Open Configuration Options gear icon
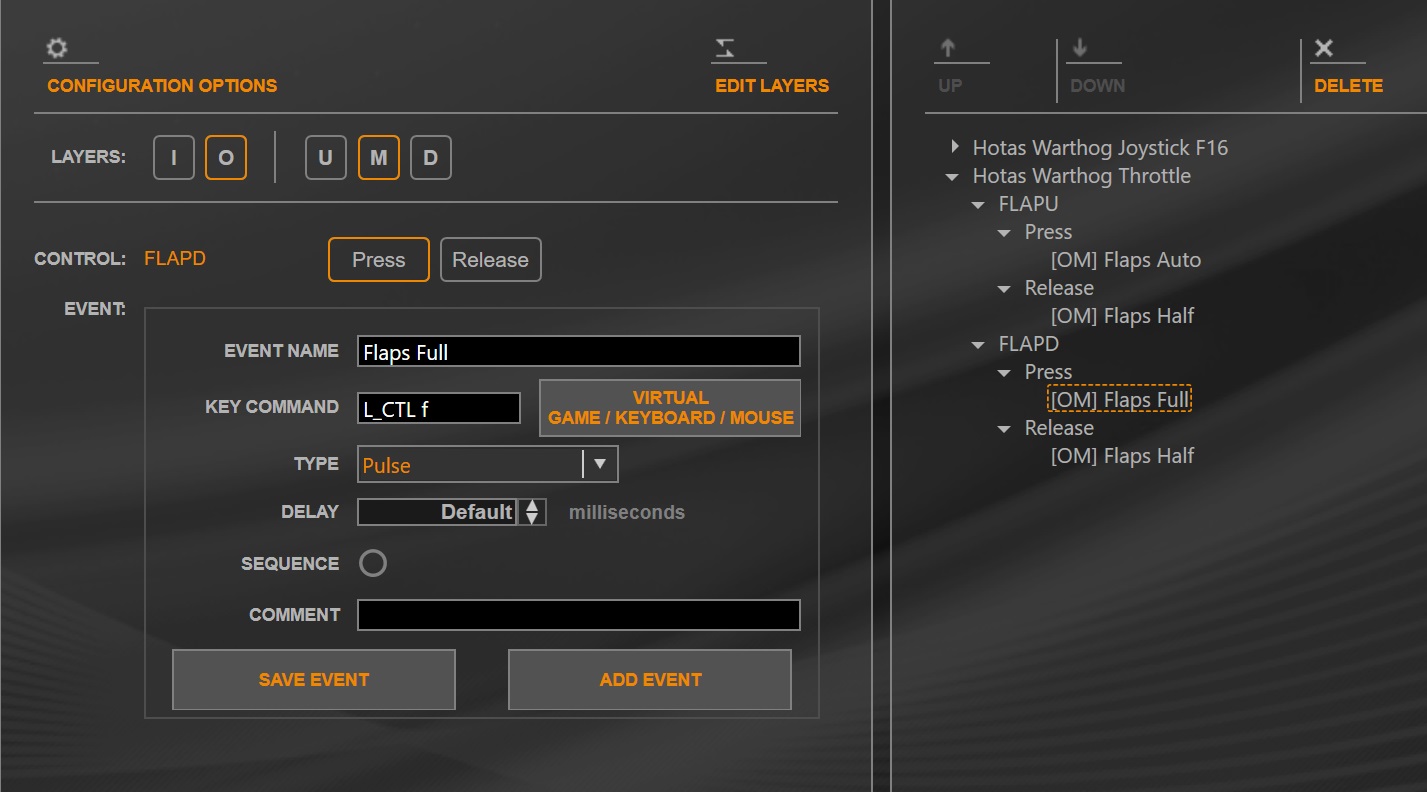The image size is (1427, 792). click(57, 48)
